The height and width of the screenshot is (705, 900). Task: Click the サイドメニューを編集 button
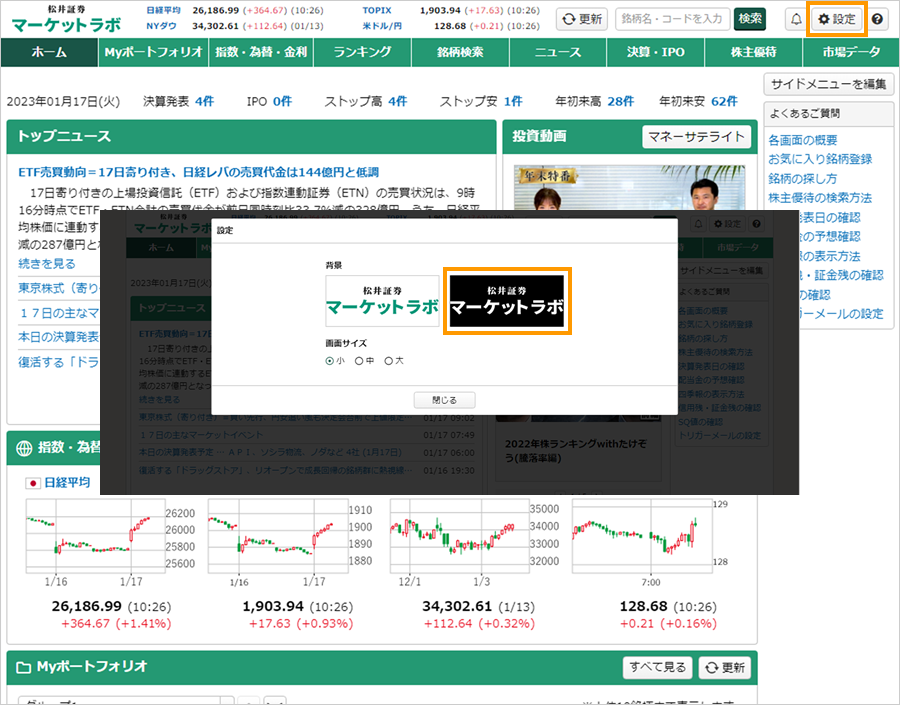click(828, 84)
